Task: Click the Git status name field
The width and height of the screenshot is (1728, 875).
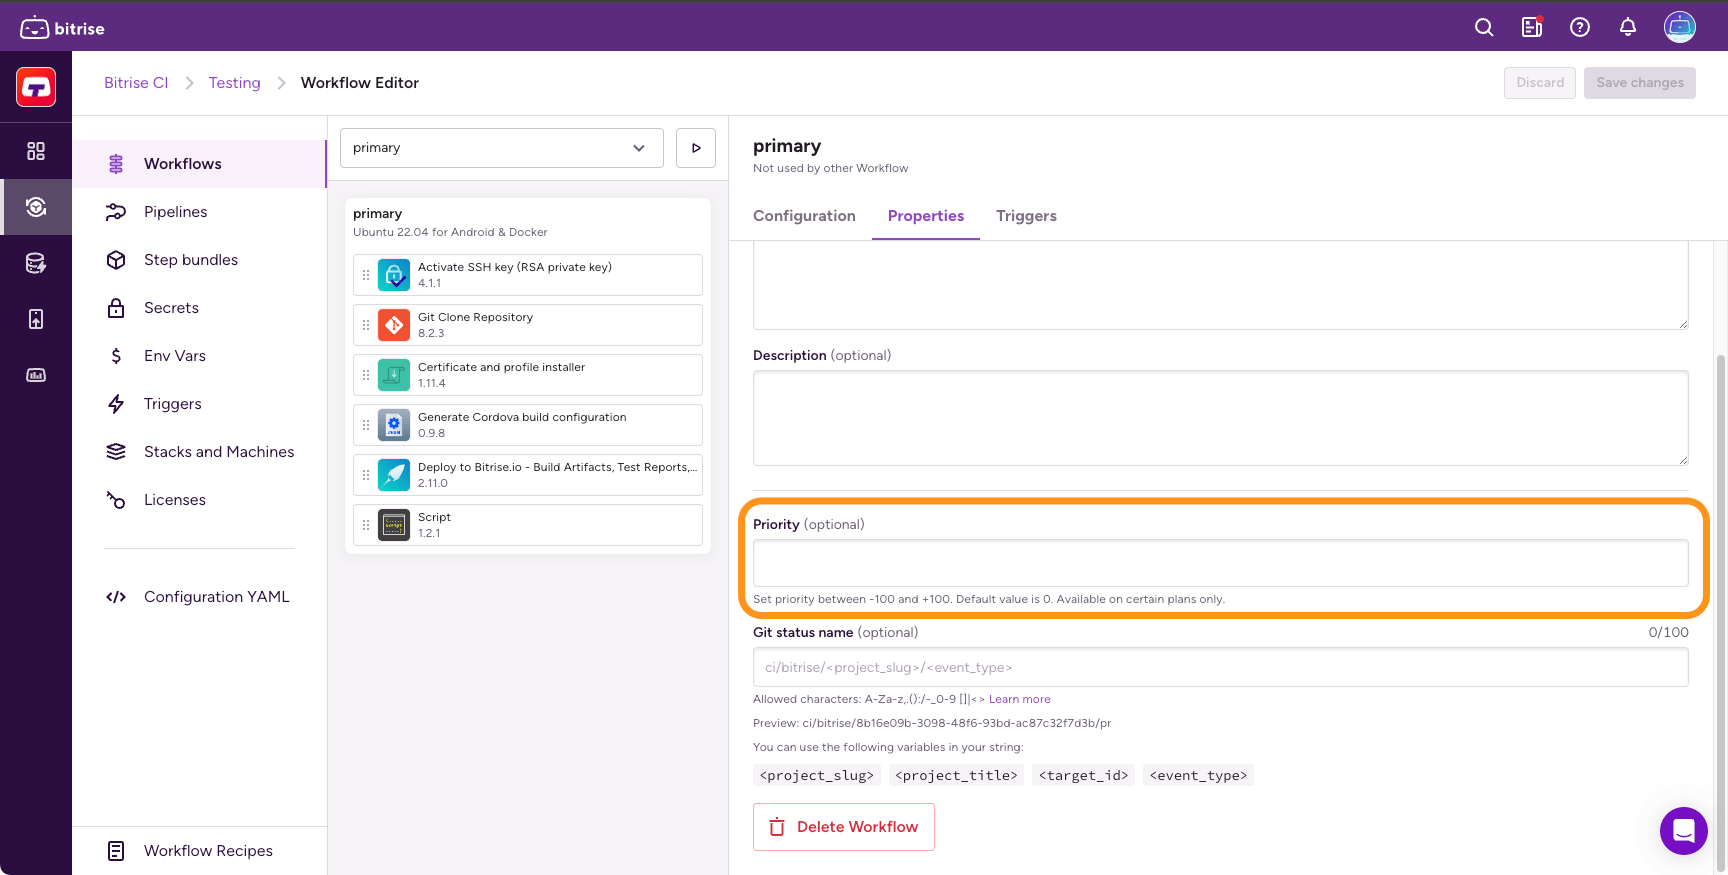Action: (x=1220, y=667)
